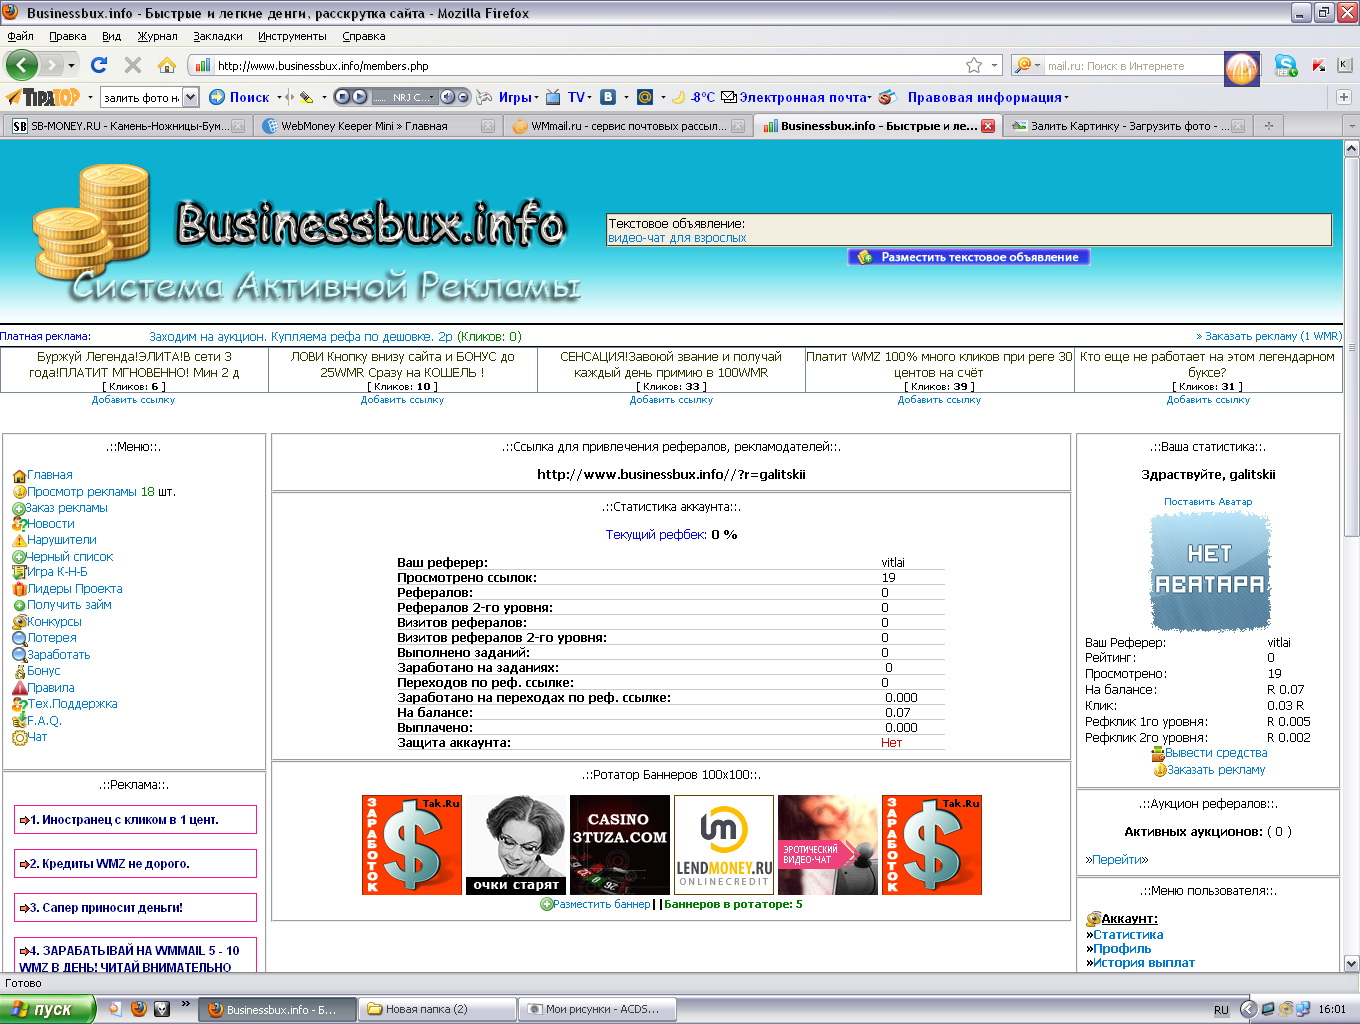Screen dimensions: 1360x1024
Task: Click the Бонус menu entry
Action: [x=43, y=671]
